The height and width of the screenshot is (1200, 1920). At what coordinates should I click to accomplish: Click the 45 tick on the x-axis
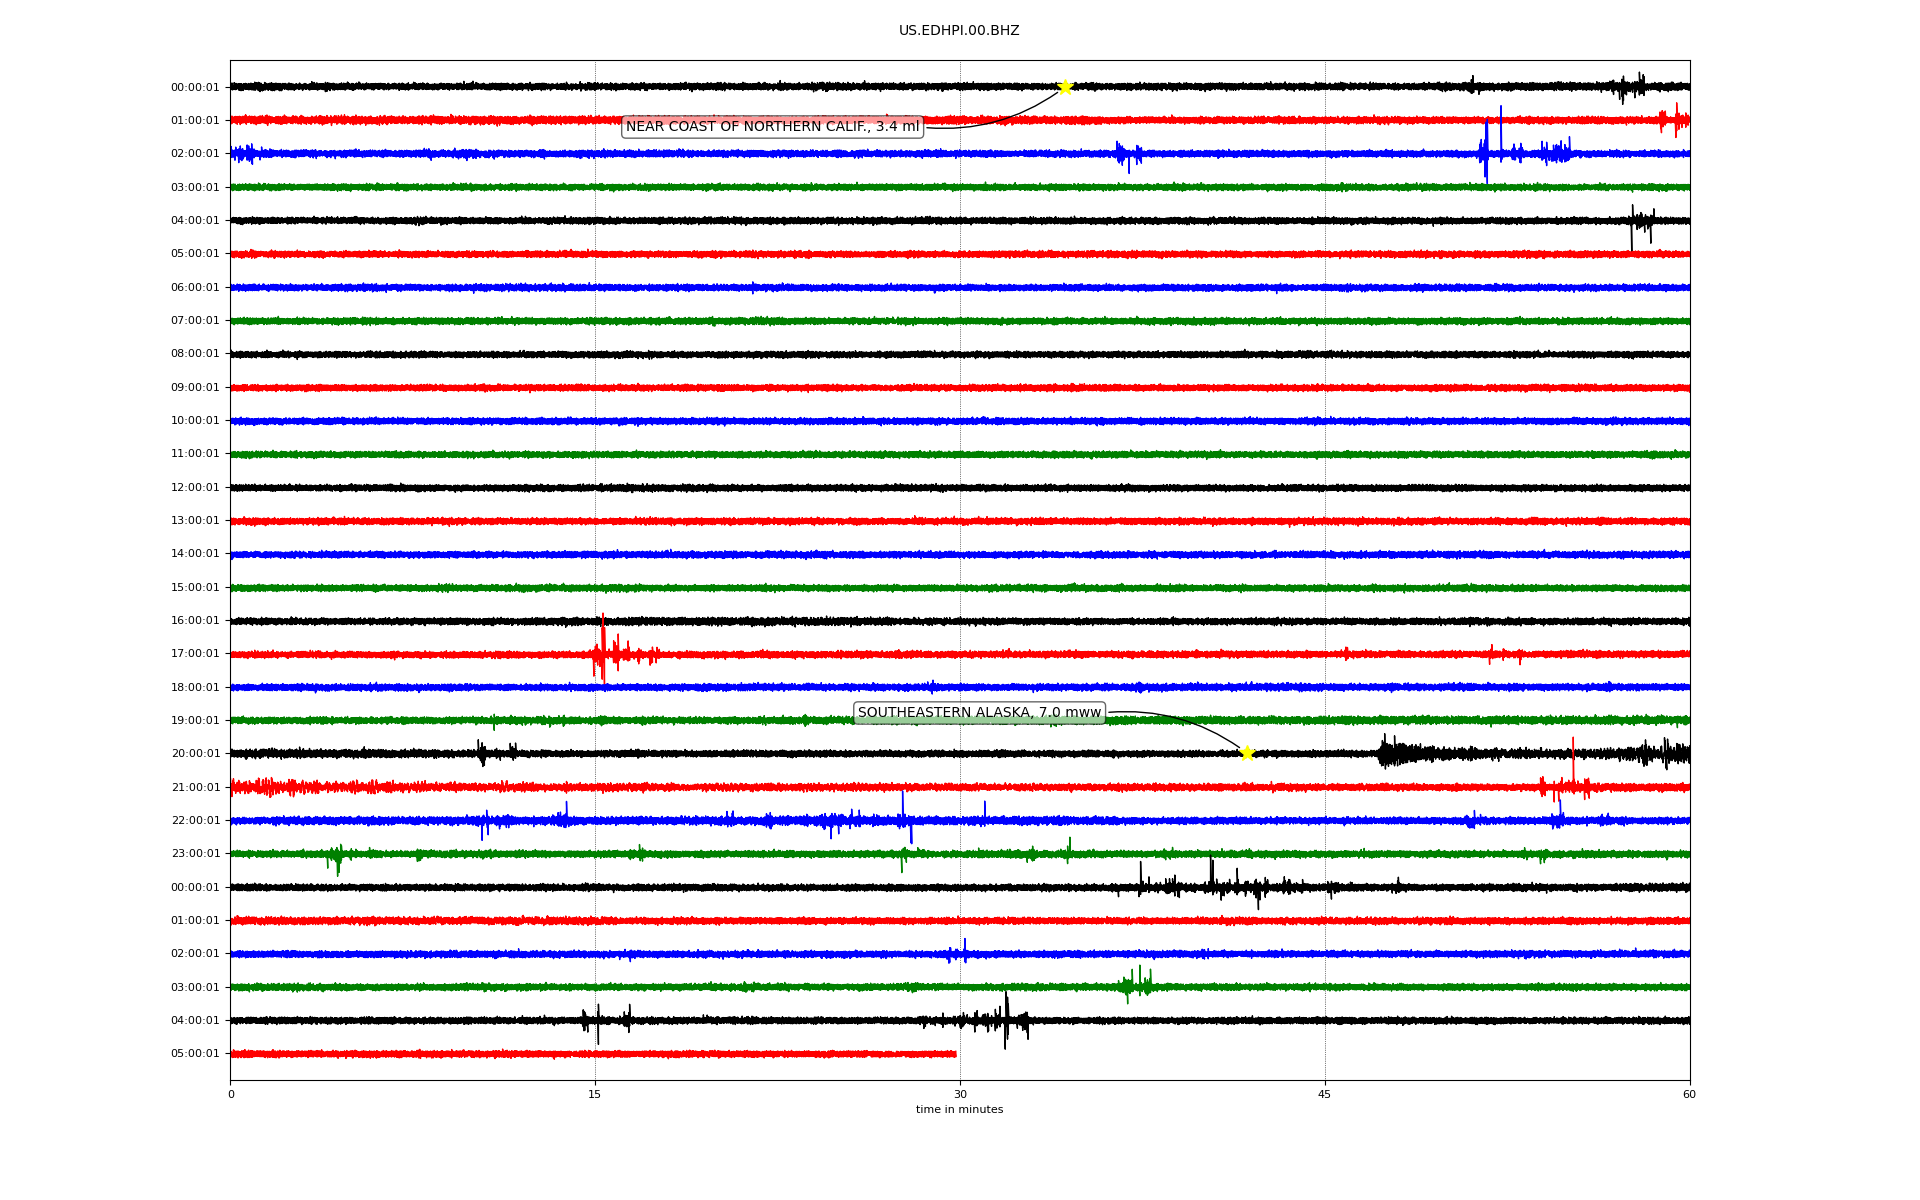point(1325,1094)
